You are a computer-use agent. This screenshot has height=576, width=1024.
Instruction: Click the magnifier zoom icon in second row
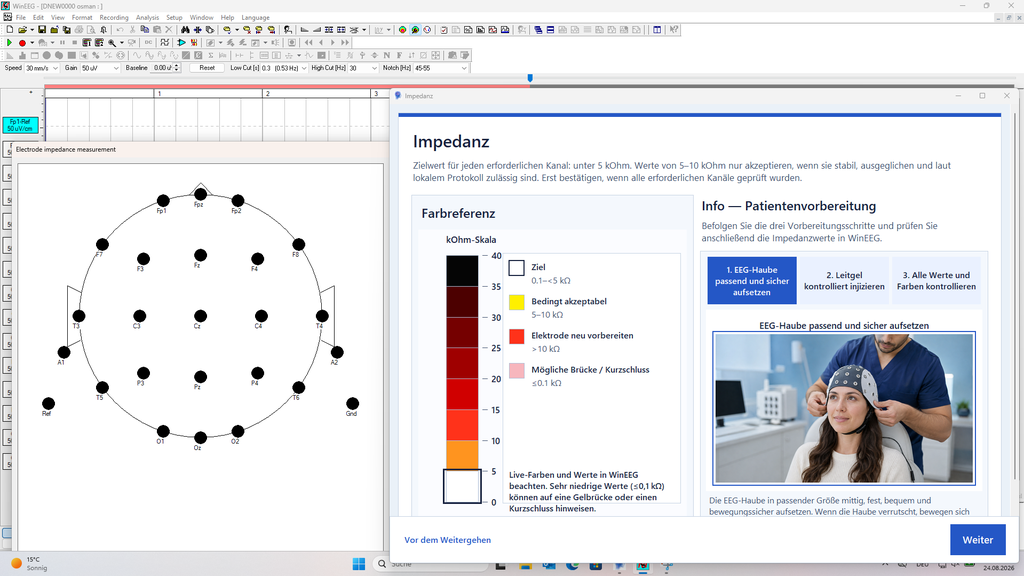pos(112,42)
